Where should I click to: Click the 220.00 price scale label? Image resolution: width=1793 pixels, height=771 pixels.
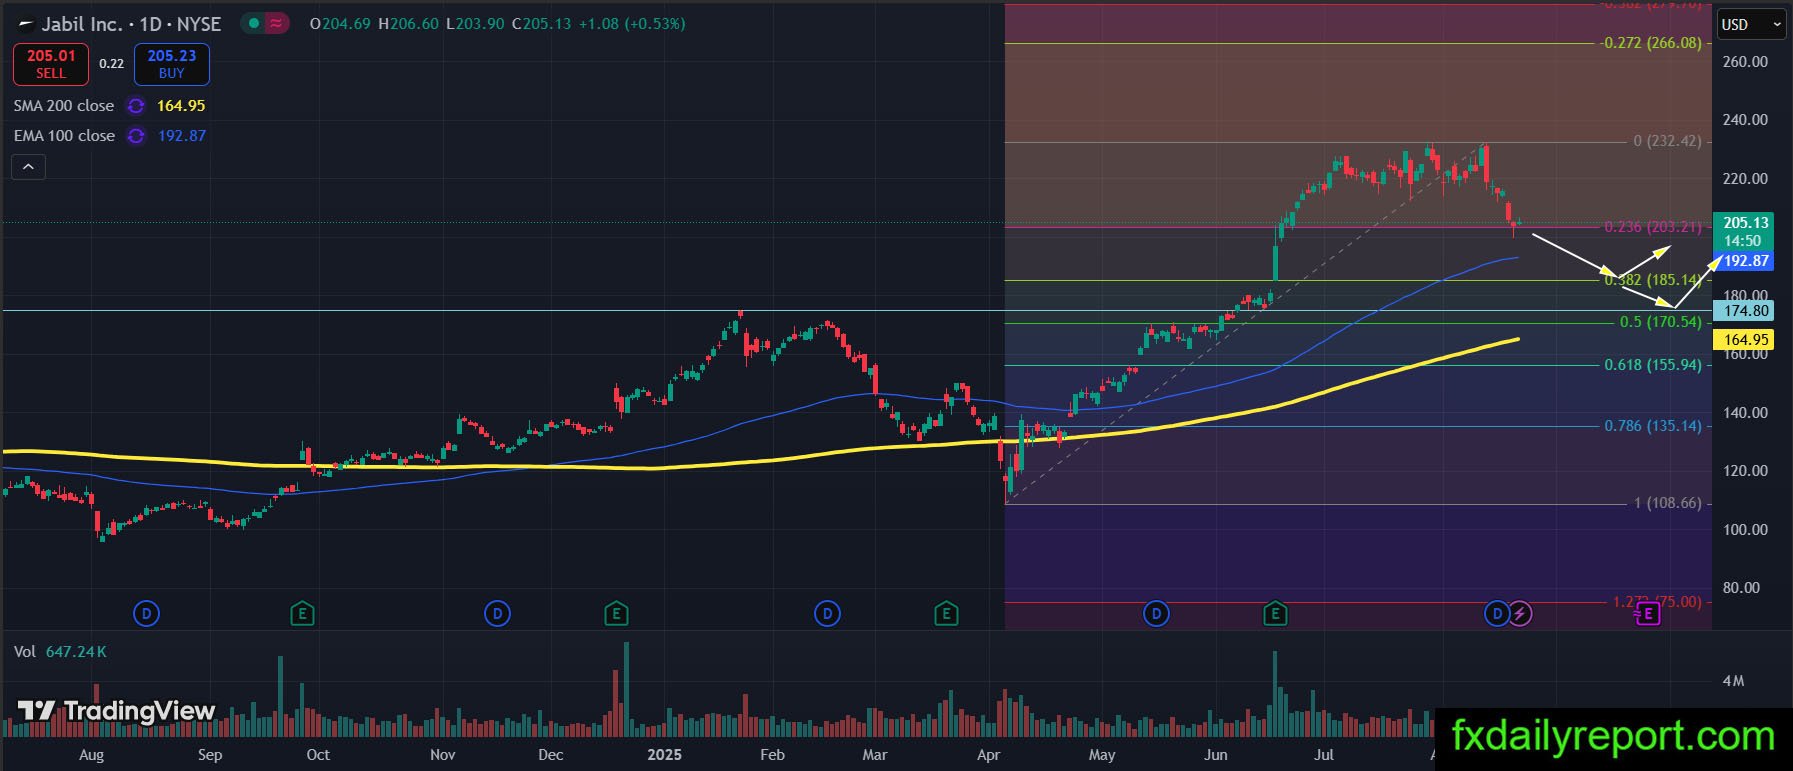click(x=1745, y=179)
